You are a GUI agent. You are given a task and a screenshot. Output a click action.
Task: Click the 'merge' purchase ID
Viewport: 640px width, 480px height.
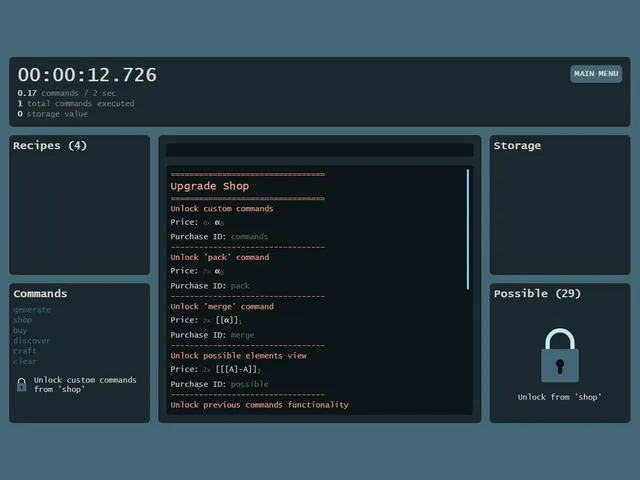click(242, 335)
